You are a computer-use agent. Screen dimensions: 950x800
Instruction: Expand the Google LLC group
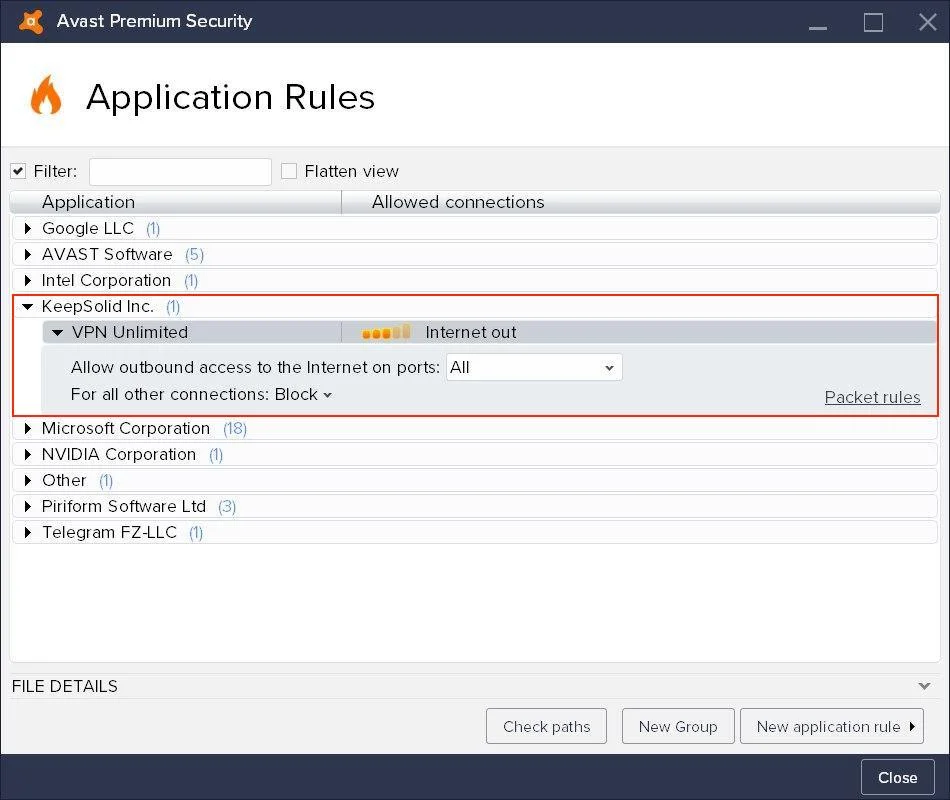pos(28,228)
